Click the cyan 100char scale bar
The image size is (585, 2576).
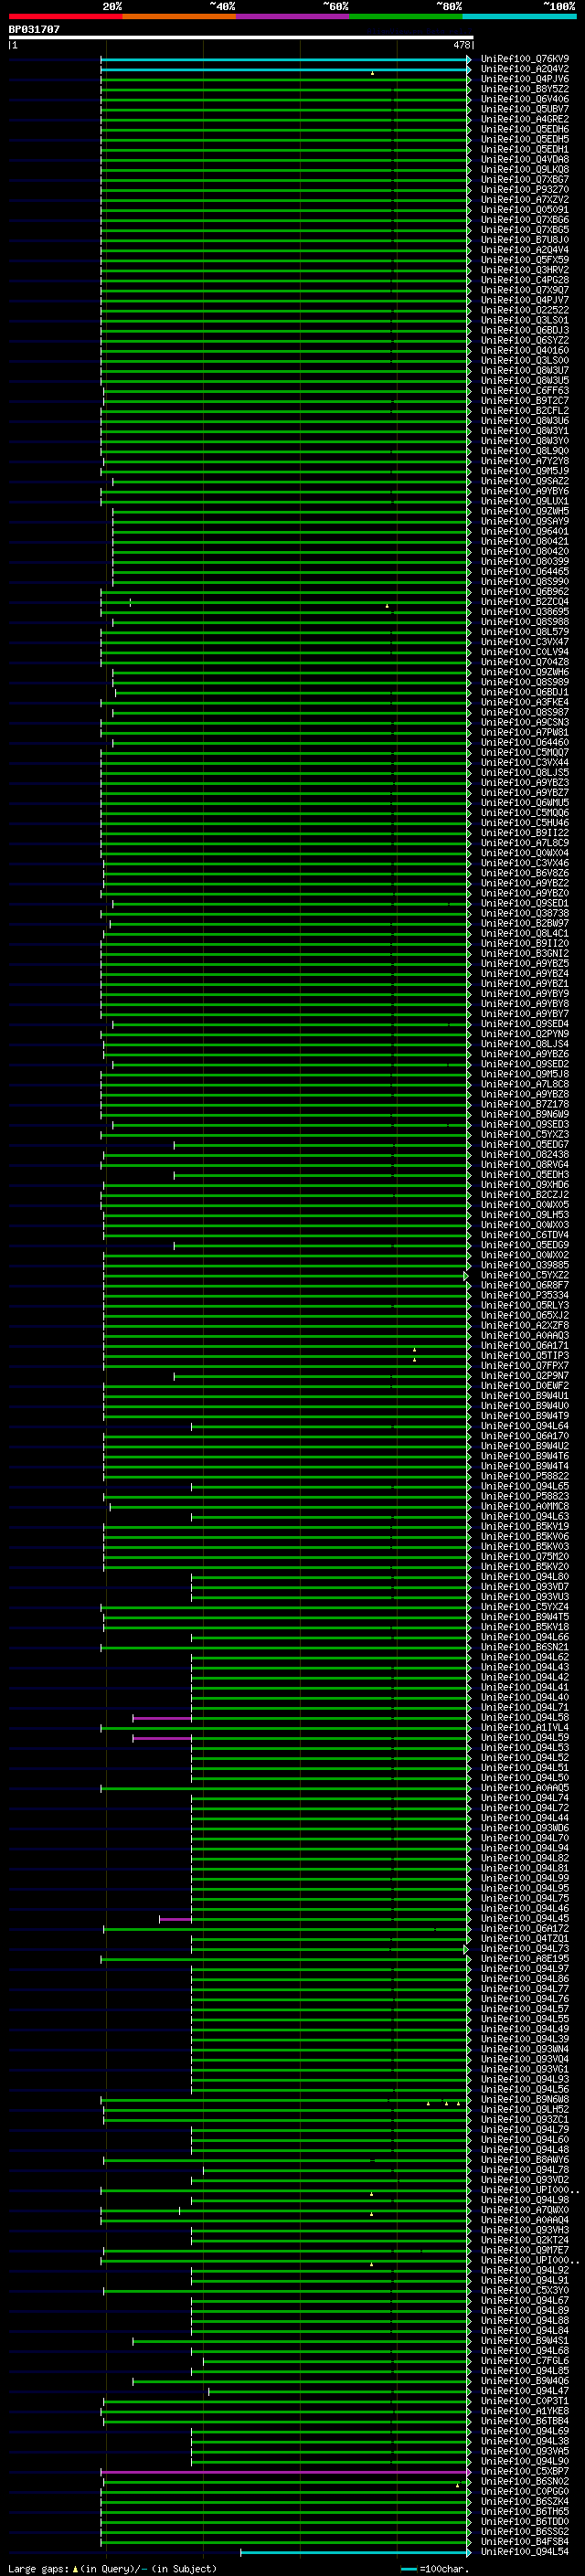coord(408,2569)
